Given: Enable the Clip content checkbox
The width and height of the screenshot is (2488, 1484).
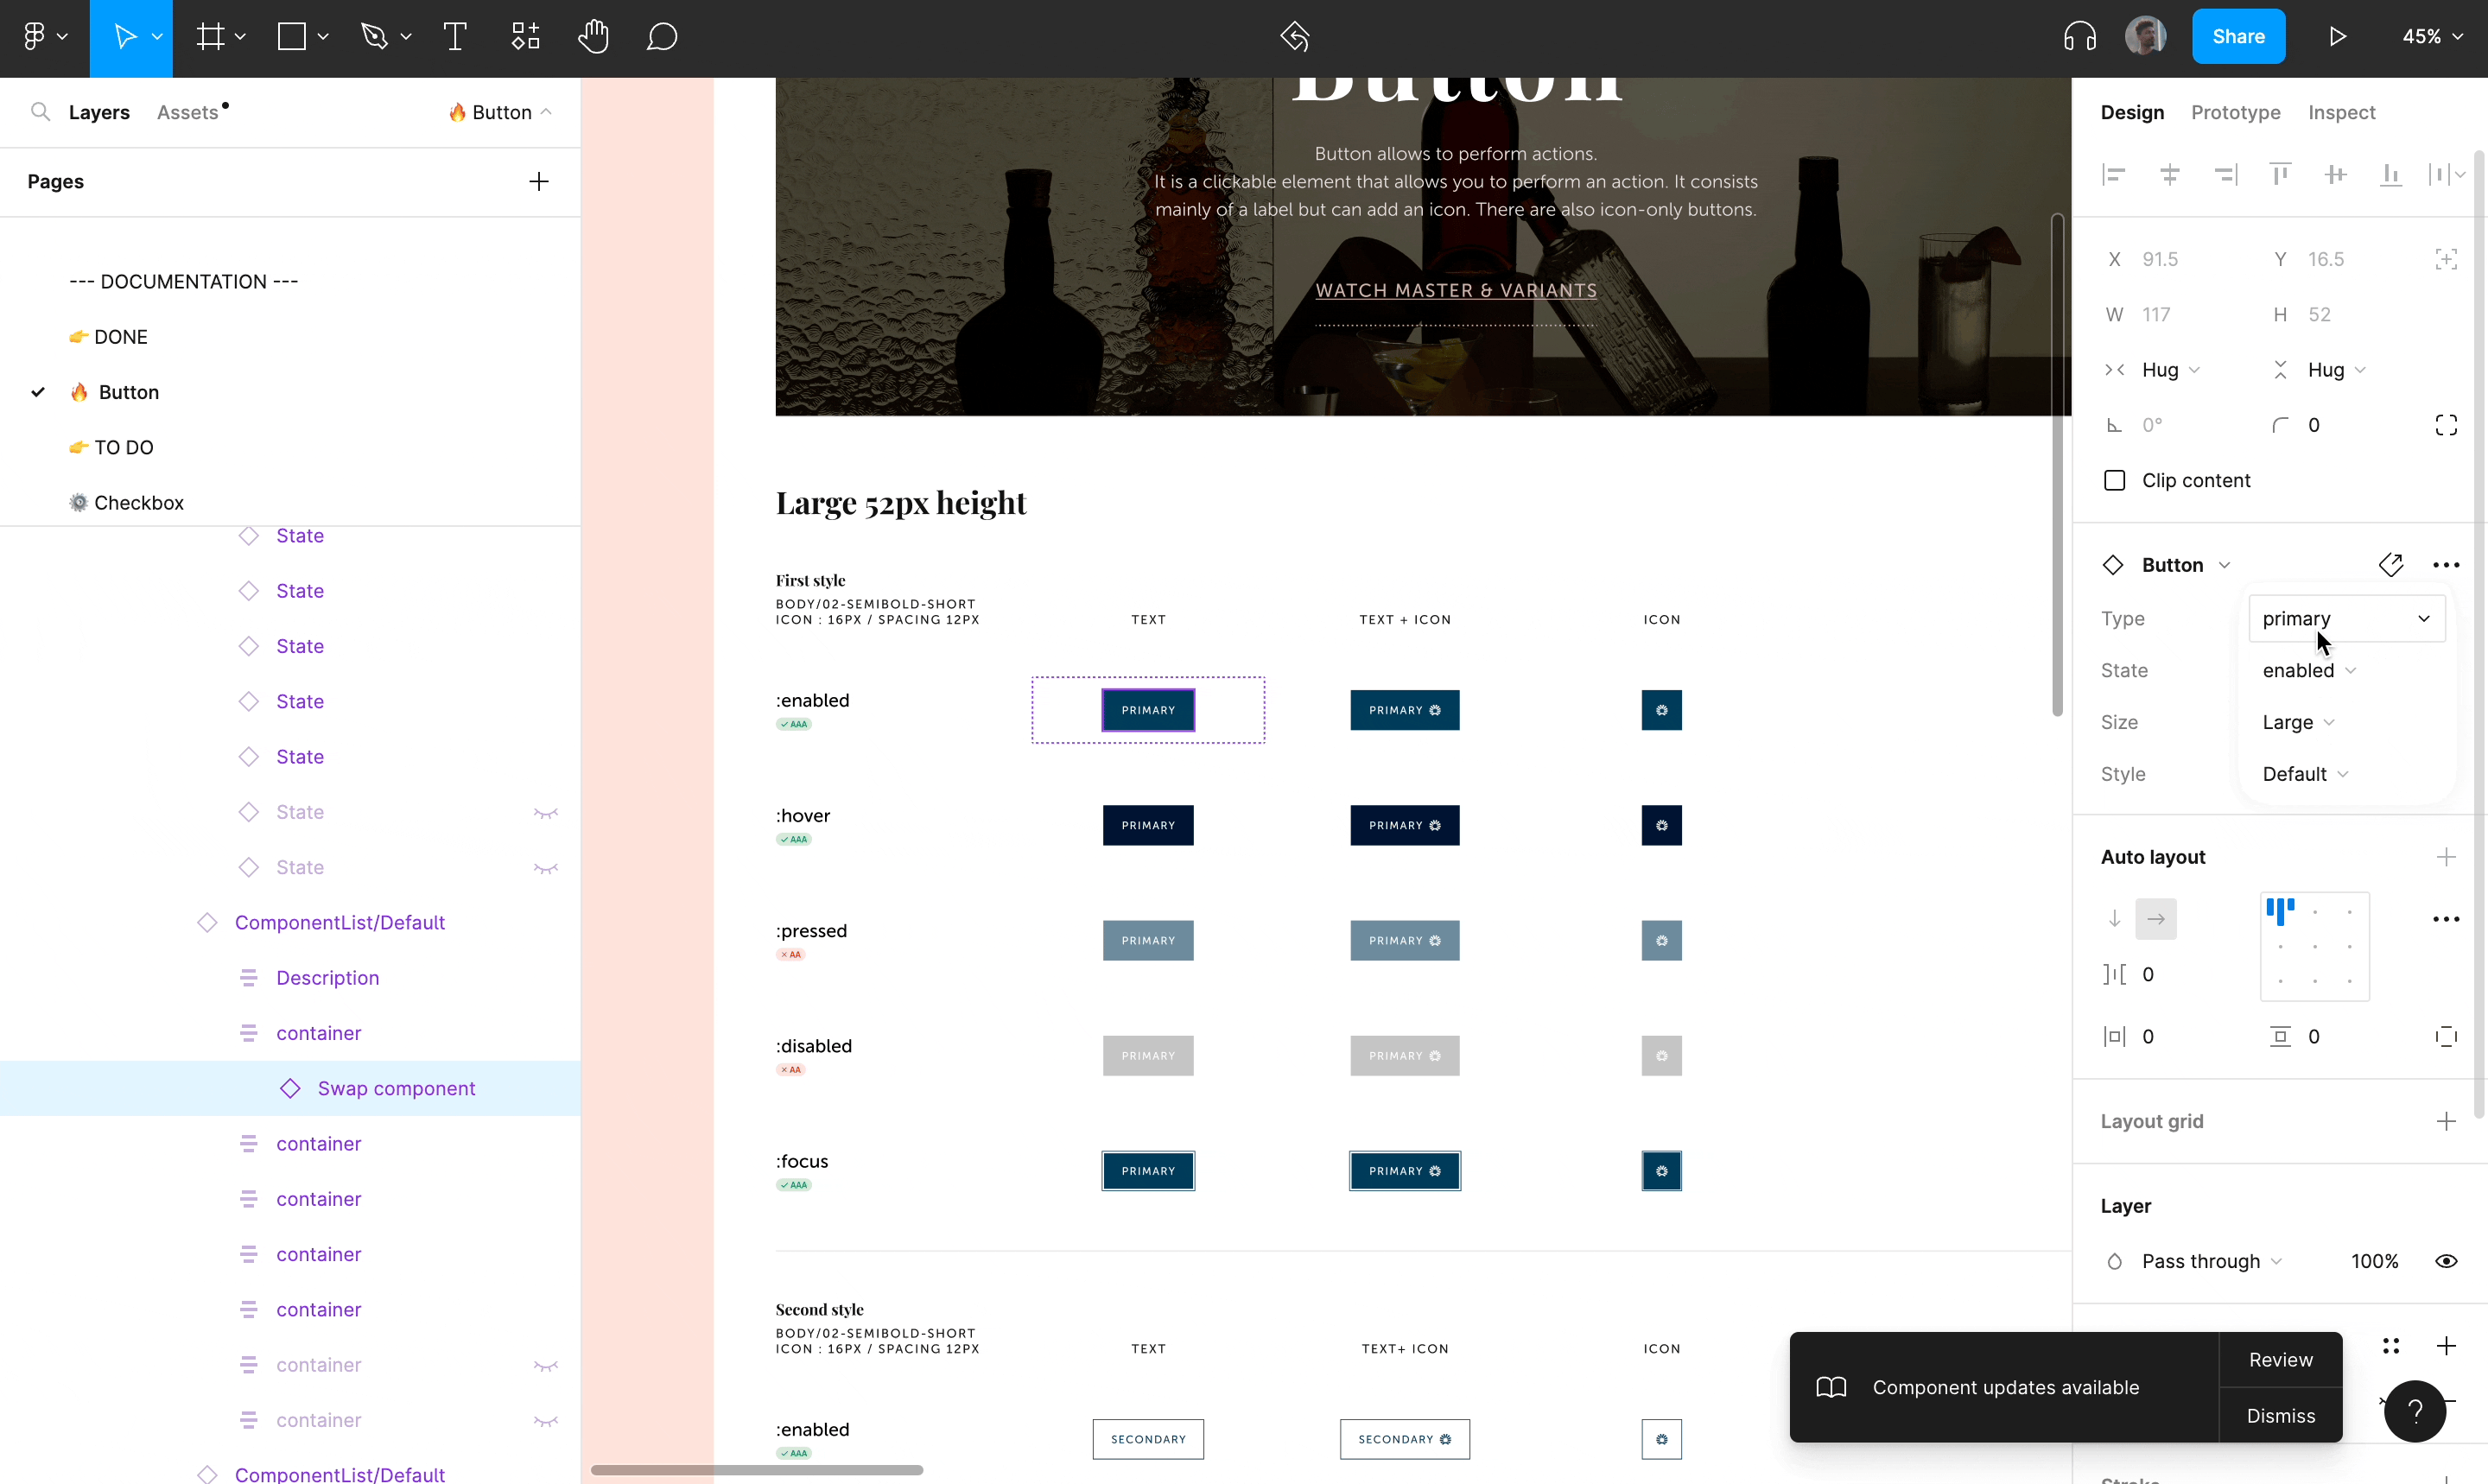Looking at the screenshot, I should click(x=2114, y=481).
